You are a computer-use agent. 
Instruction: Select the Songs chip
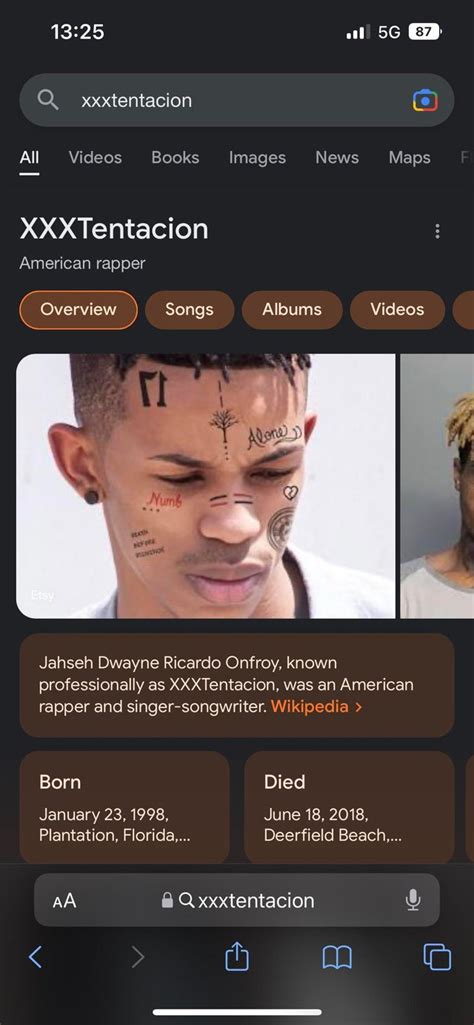point(190,309)
